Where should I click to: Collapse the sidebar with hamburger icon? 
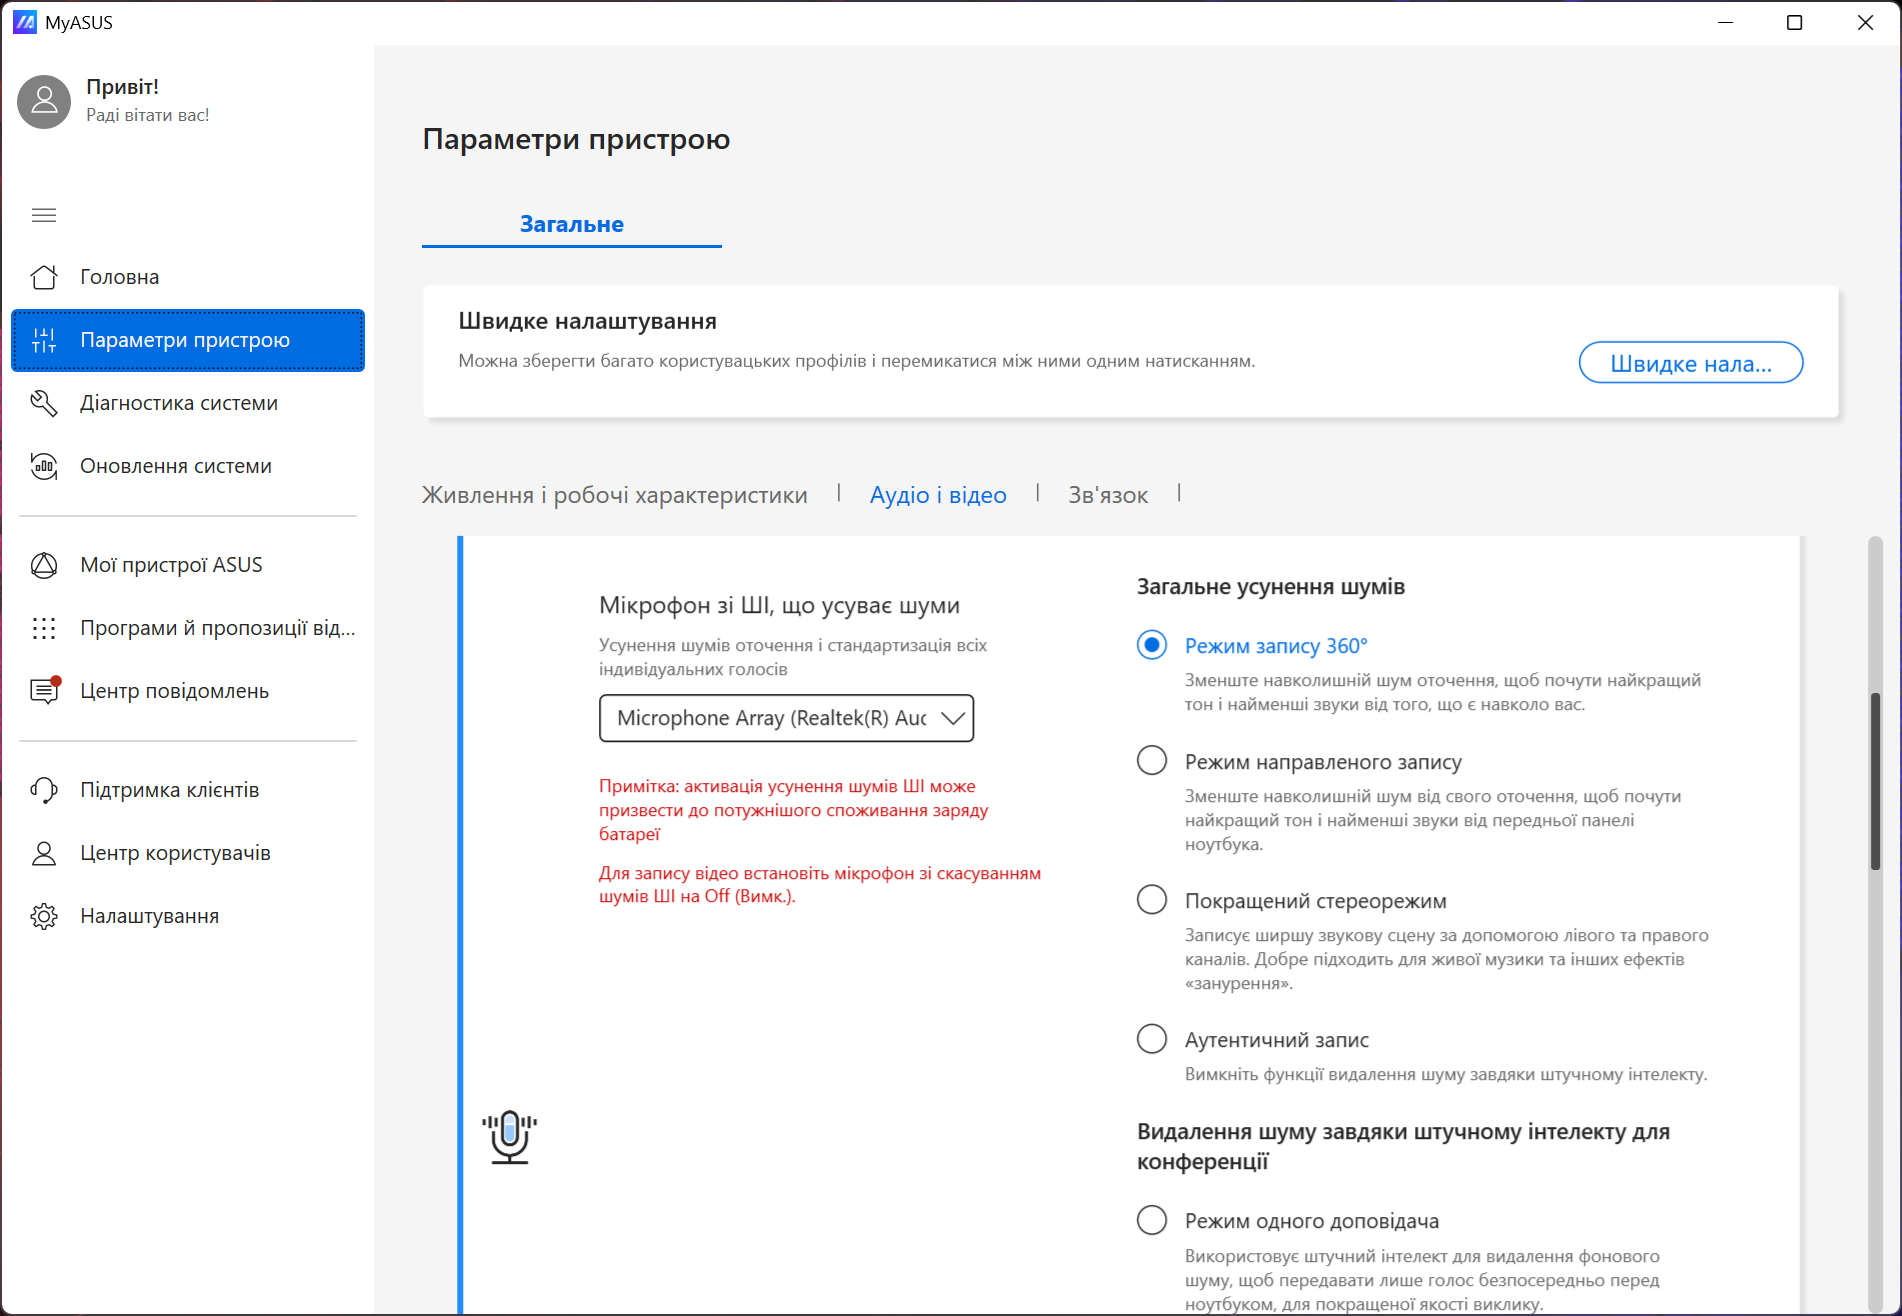[x=44, y=215]
